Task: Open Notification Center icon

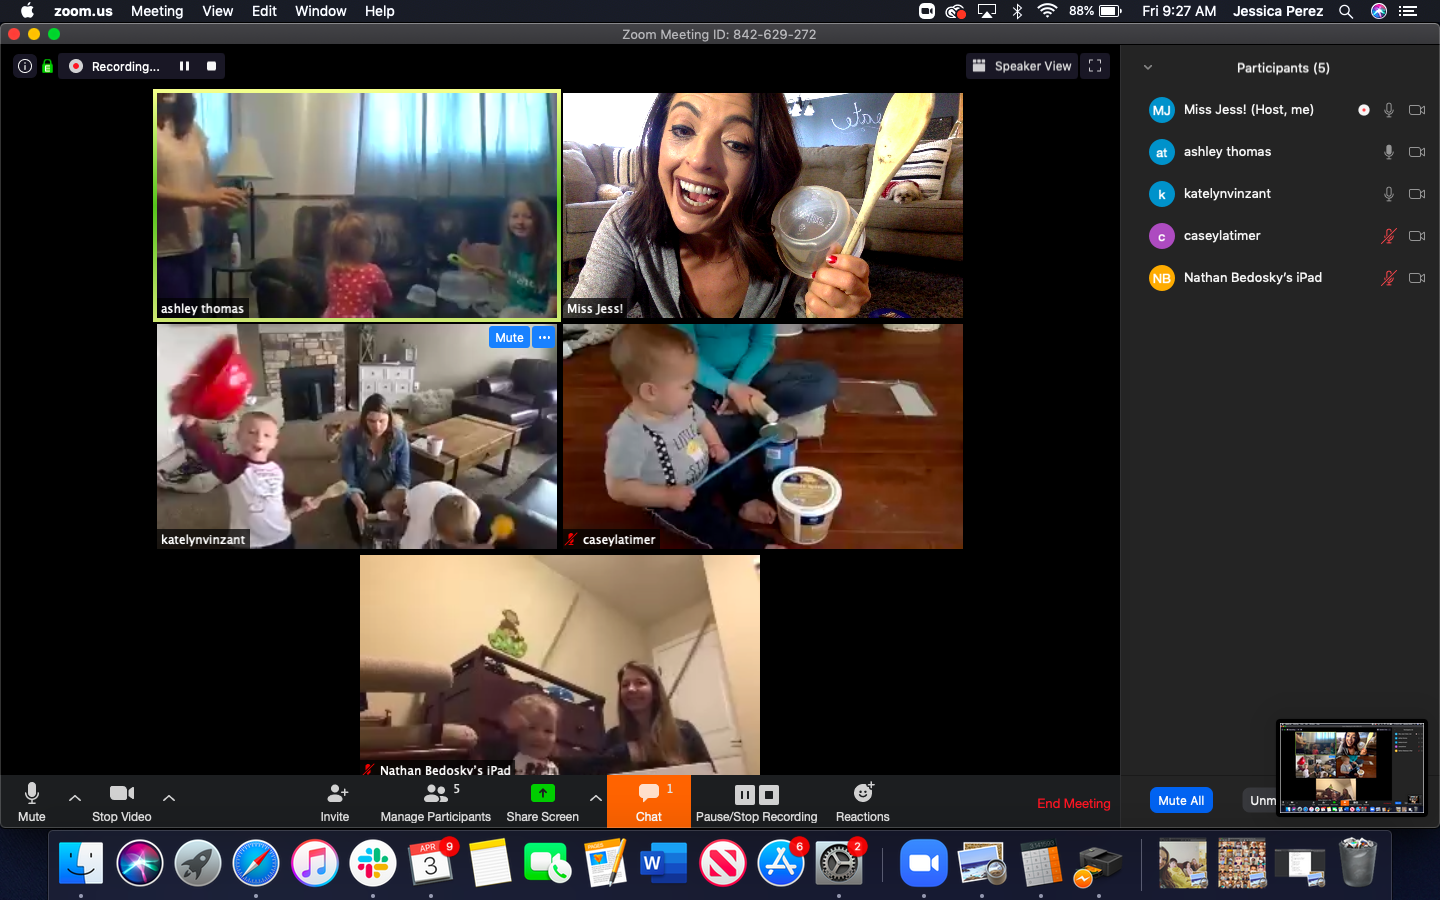Action: 1408,11
